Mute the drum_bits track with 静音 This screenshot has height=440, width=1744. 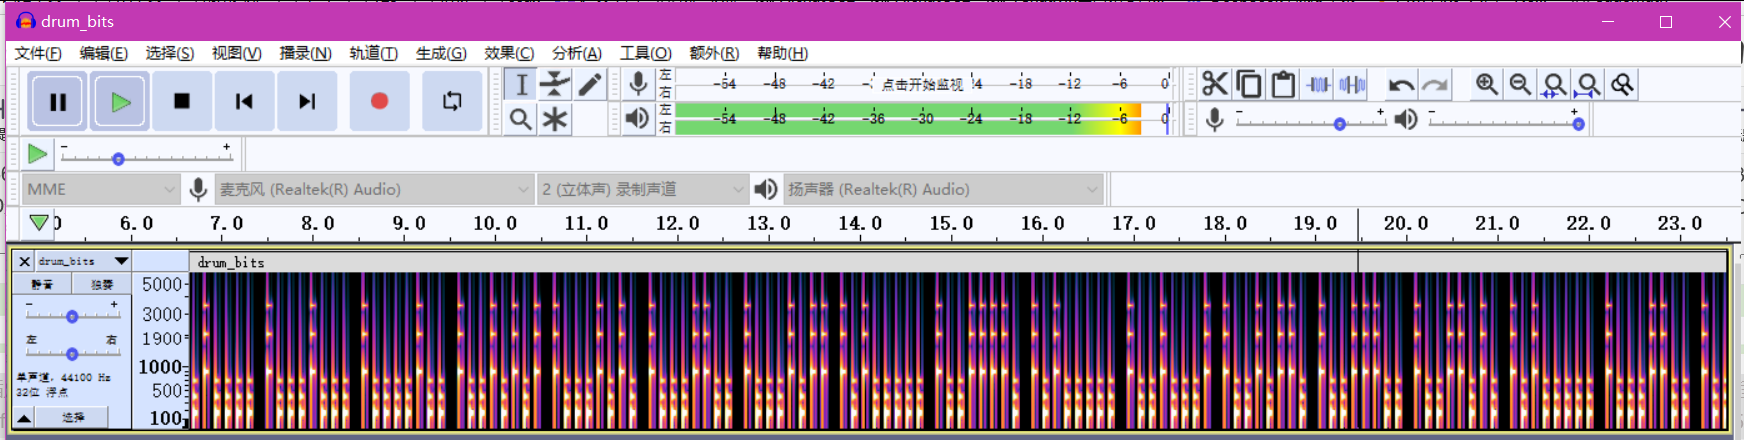pos(41,285)
